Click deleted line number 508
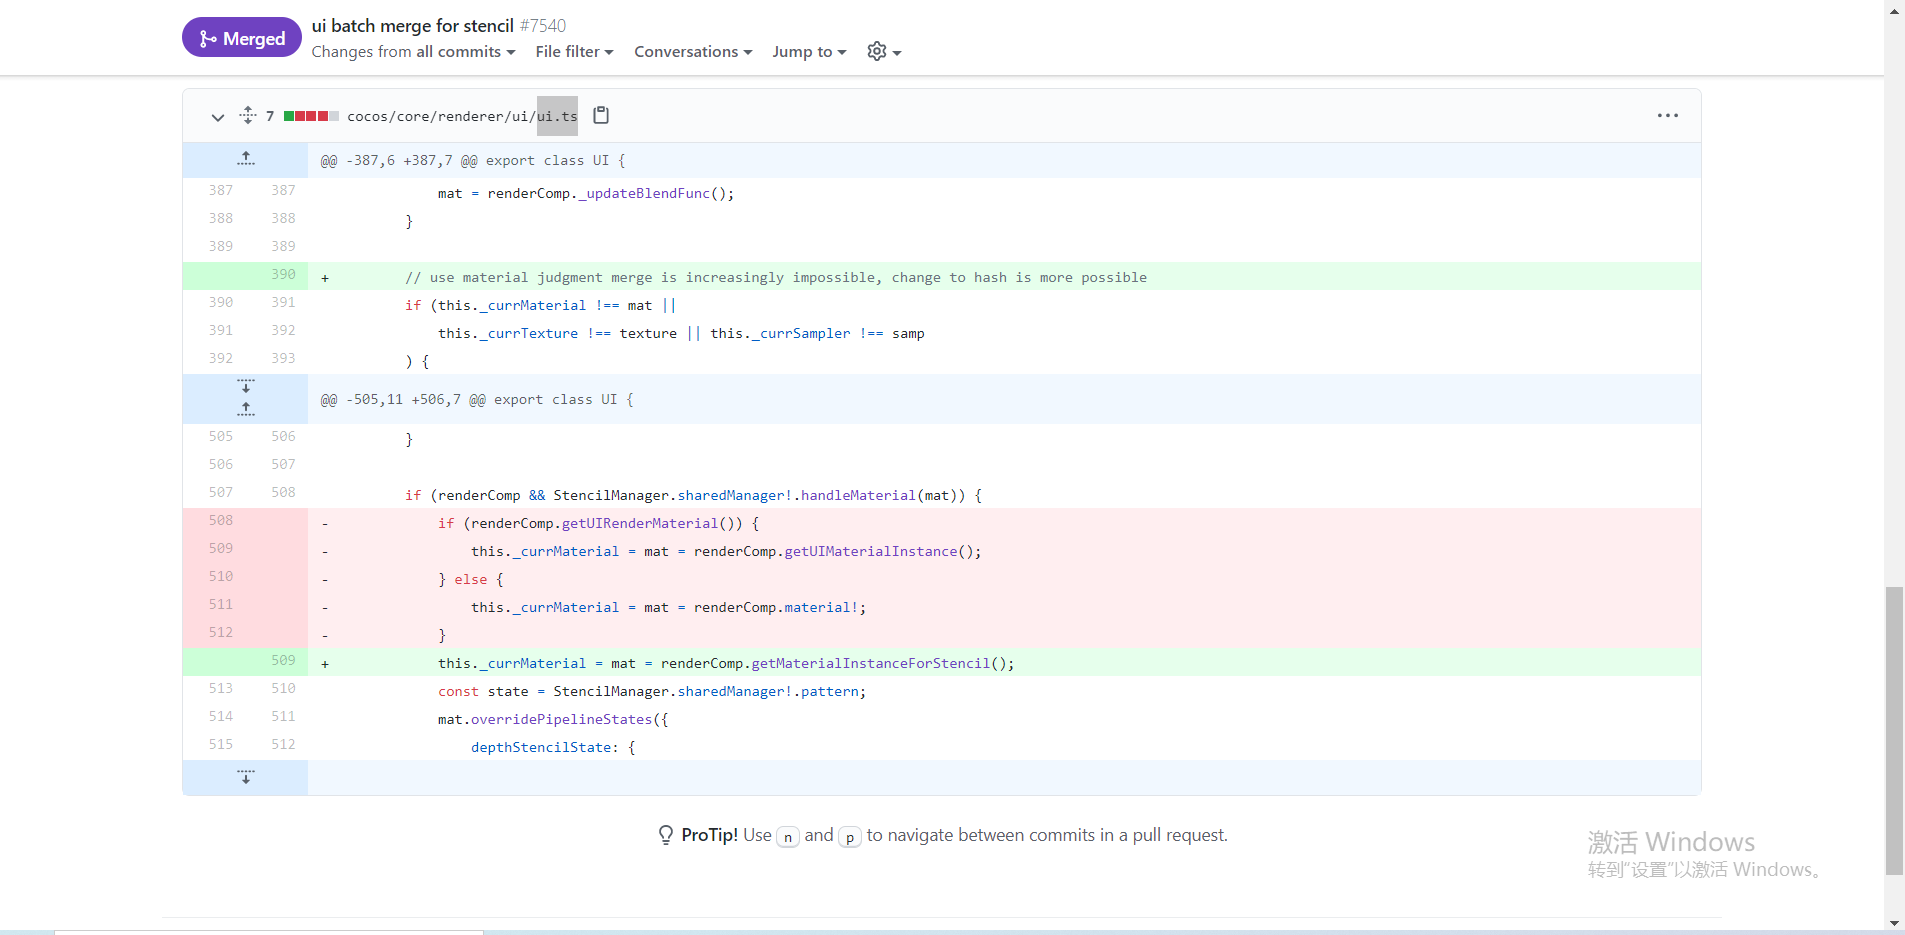This screenshot has width=1905, height=935. (221, 521)
